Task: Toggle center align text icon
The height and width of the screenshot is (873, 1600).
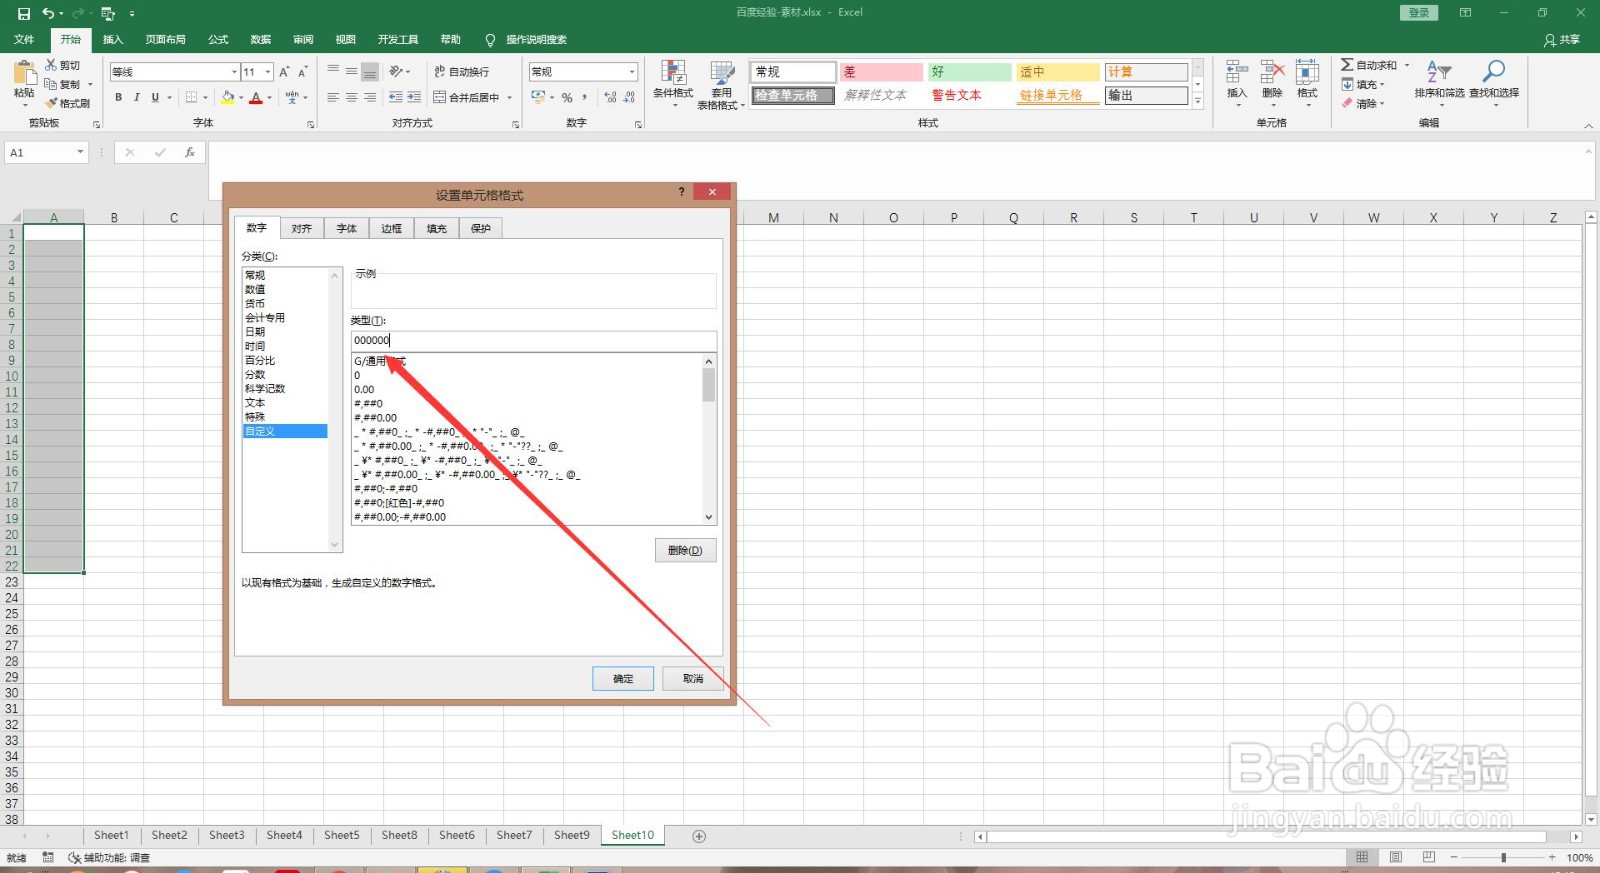Action: (351, 97)
